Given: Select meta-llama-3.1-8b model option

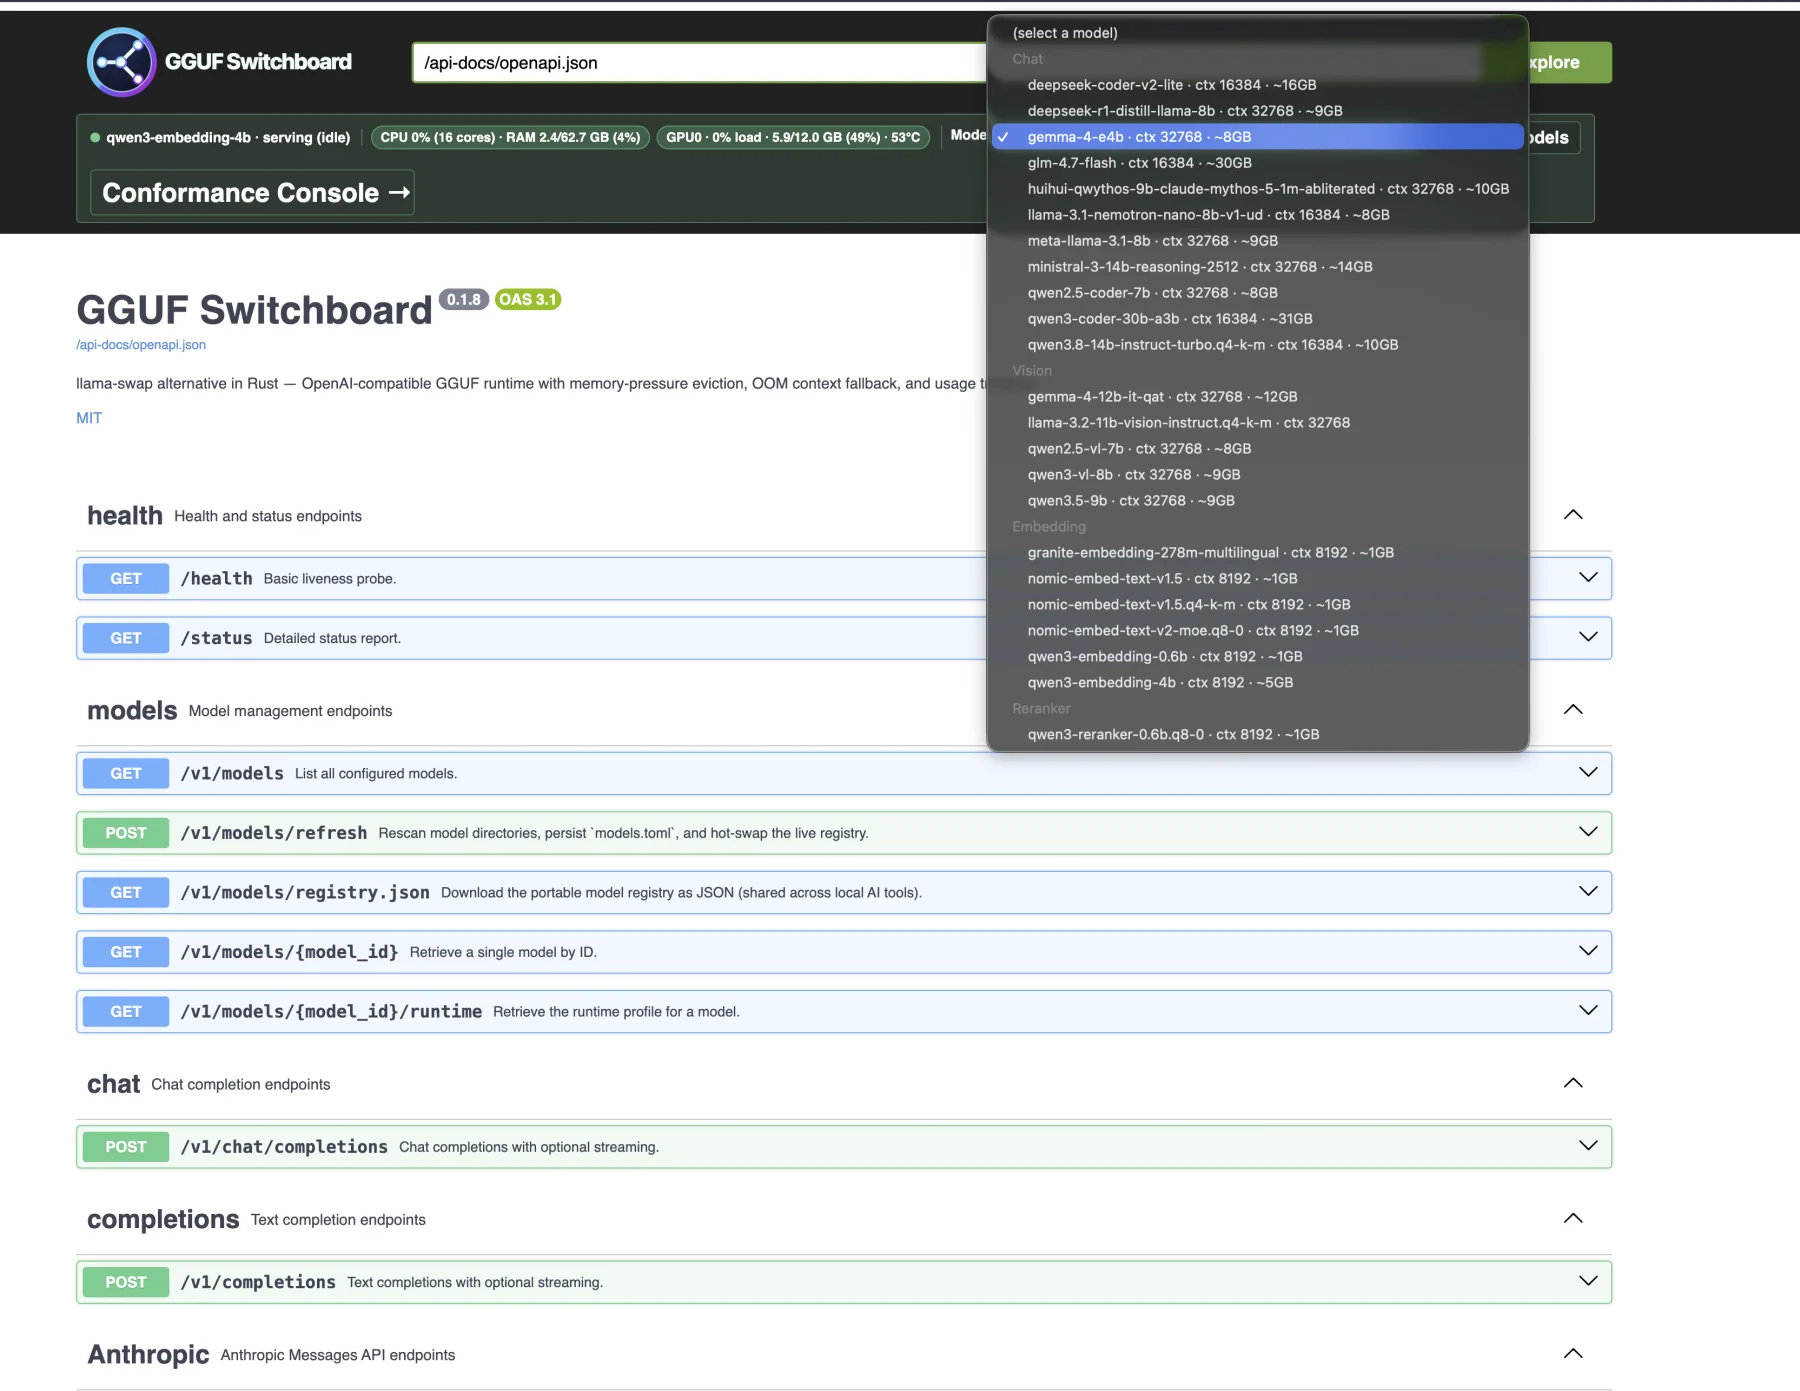Looking at the screenshot, I should coord(1257,241).
